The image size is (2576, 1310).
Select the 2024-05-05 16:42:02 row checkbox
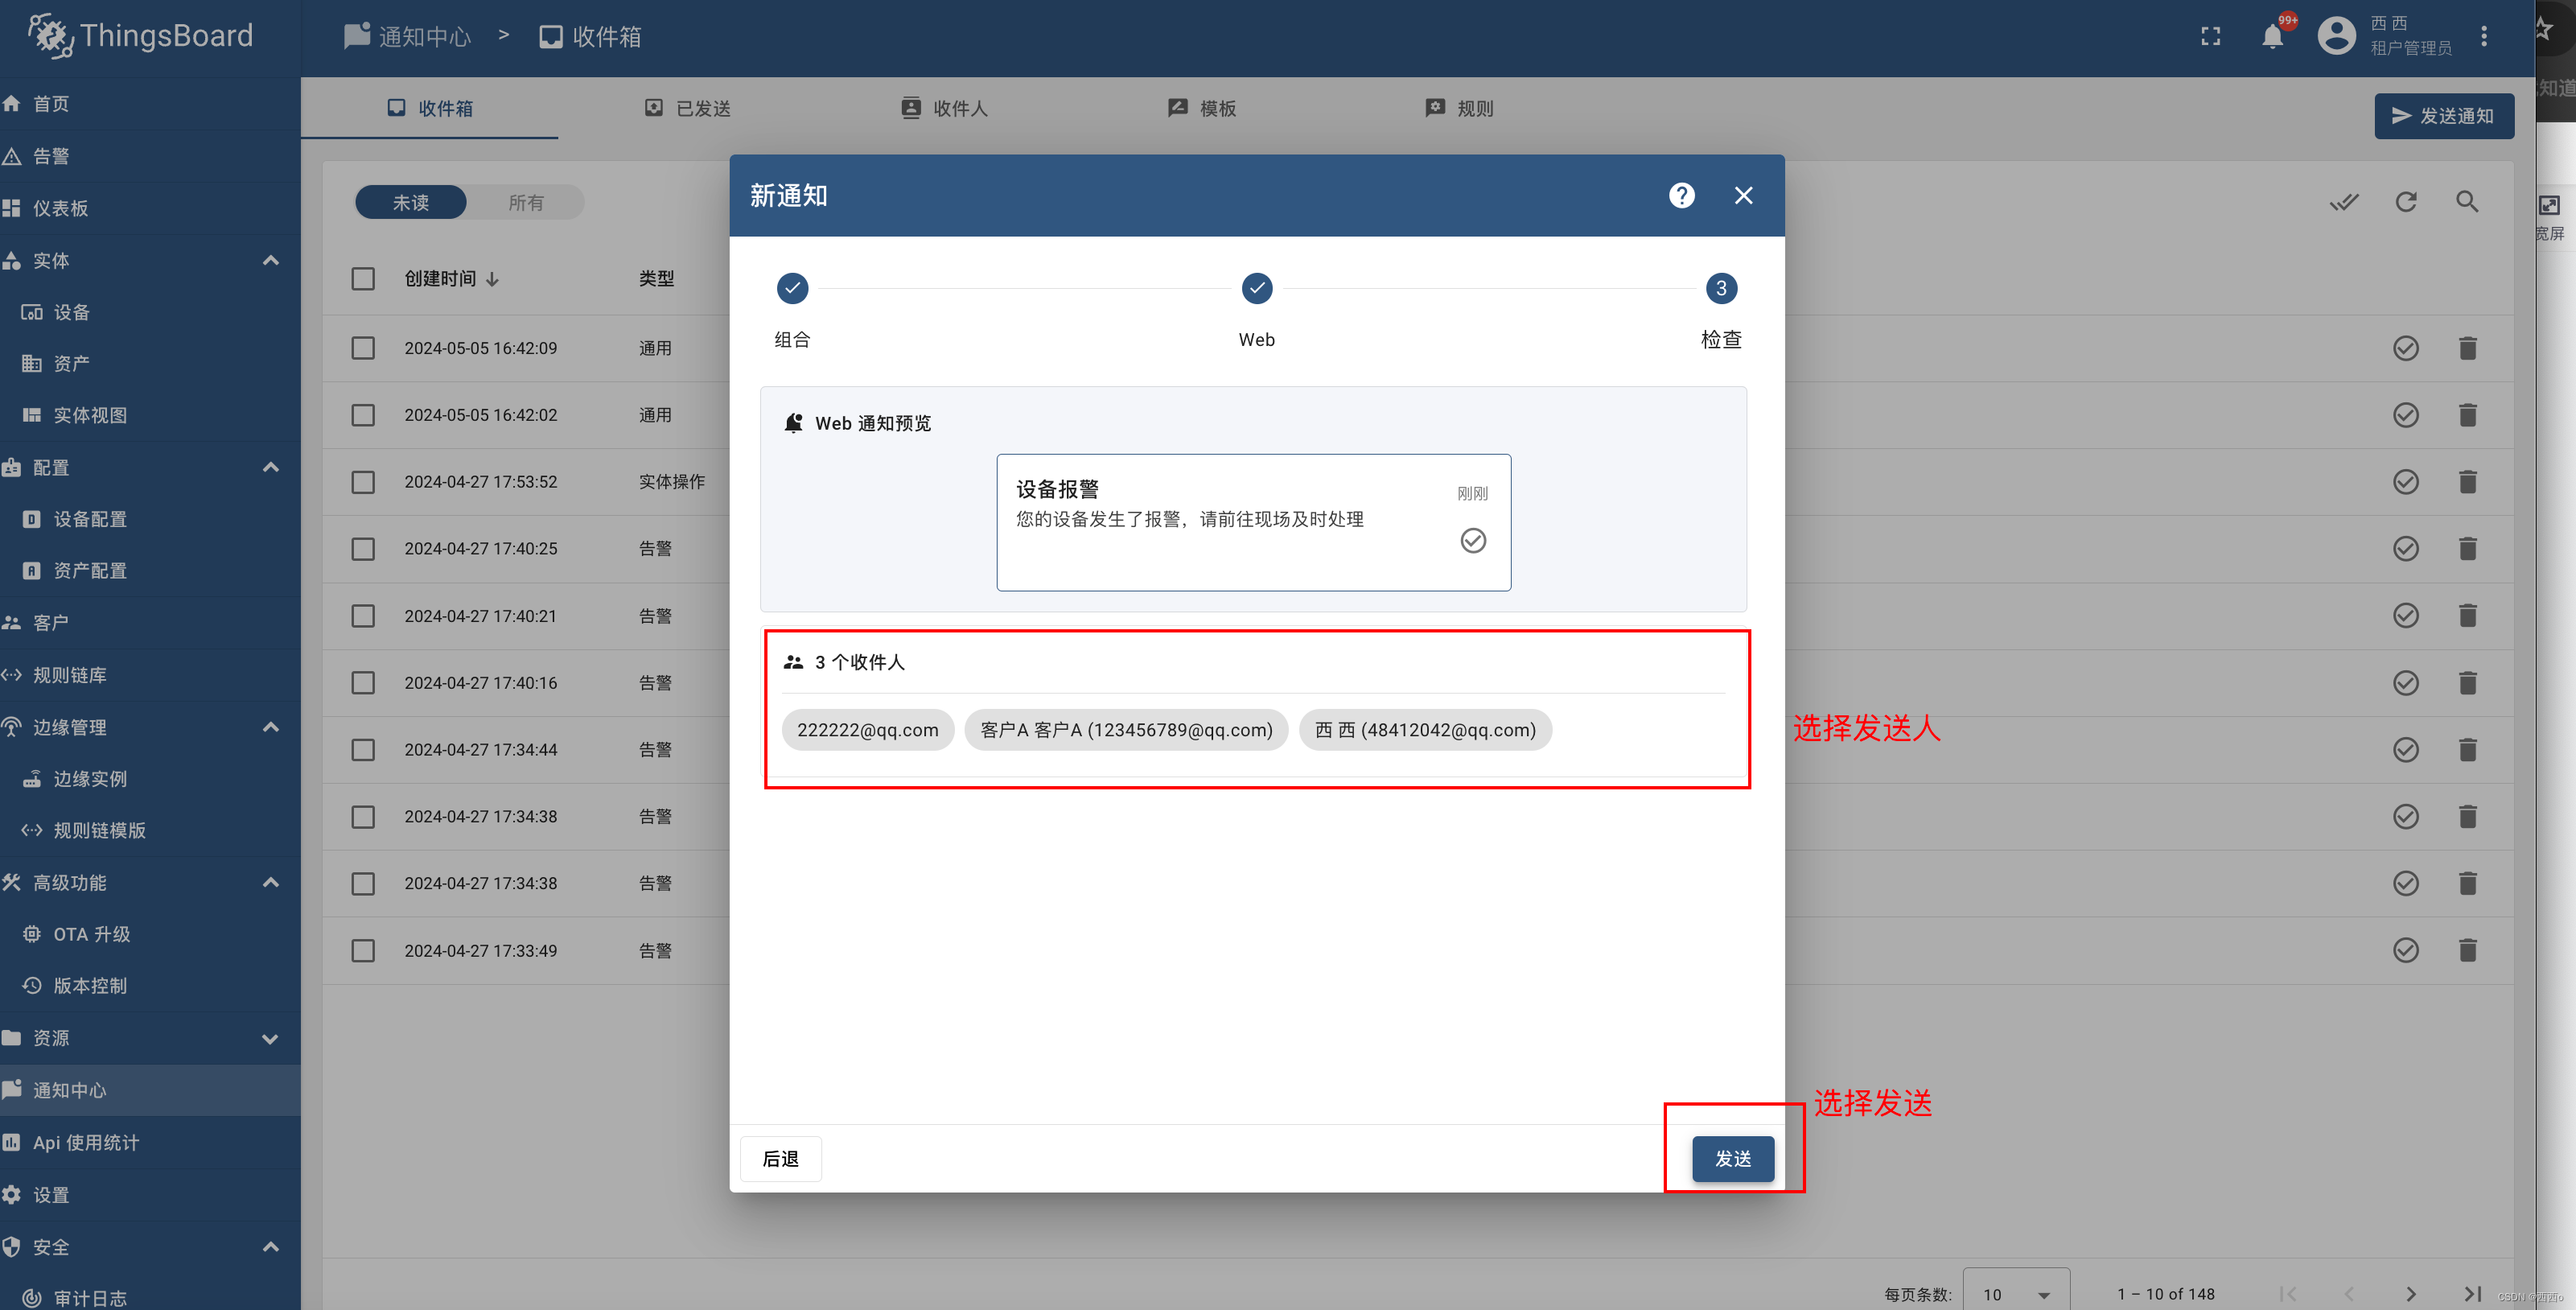point(363,415)
